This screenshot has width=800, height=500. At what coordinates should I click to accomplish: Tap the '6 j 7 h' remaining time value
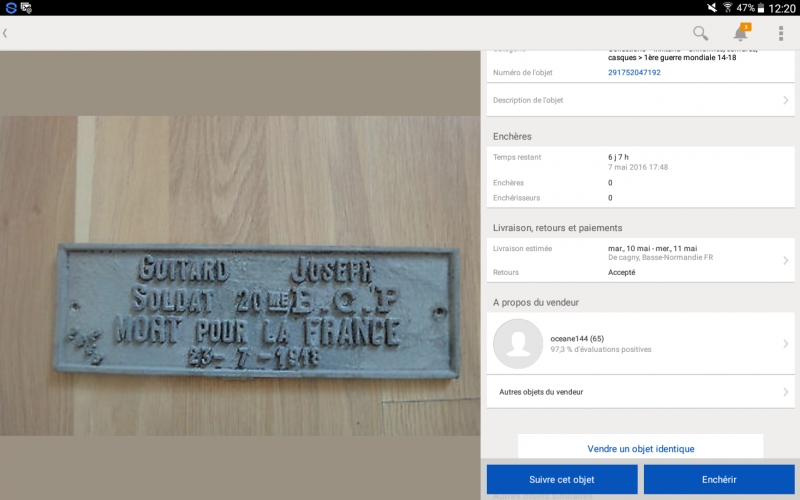(x=618, y=157)
